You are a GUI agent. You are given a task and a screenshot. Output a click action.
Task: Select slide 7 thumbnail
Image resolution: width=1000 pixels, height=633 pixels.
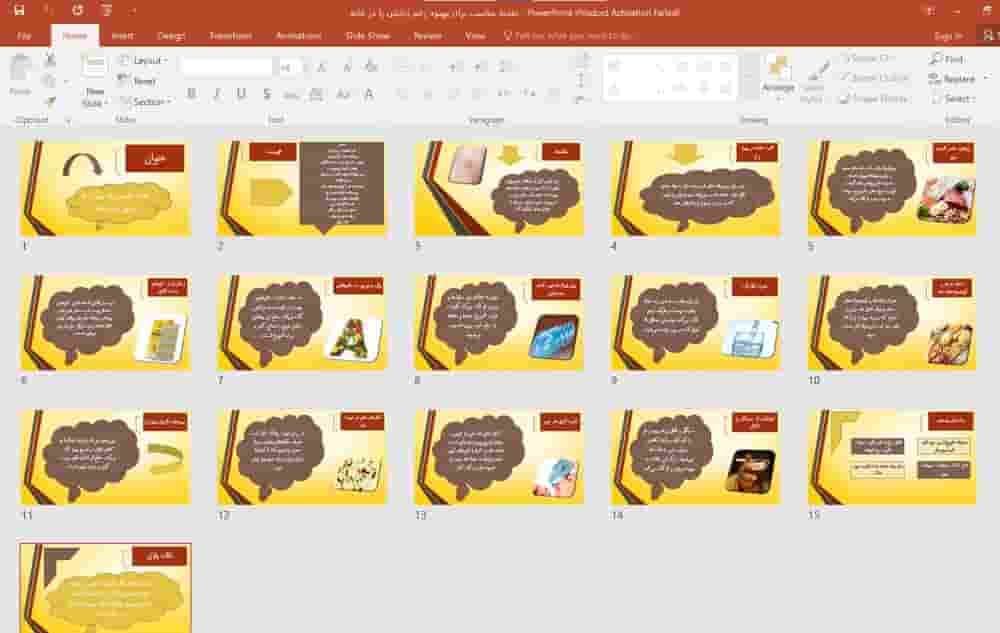(302, 323)
